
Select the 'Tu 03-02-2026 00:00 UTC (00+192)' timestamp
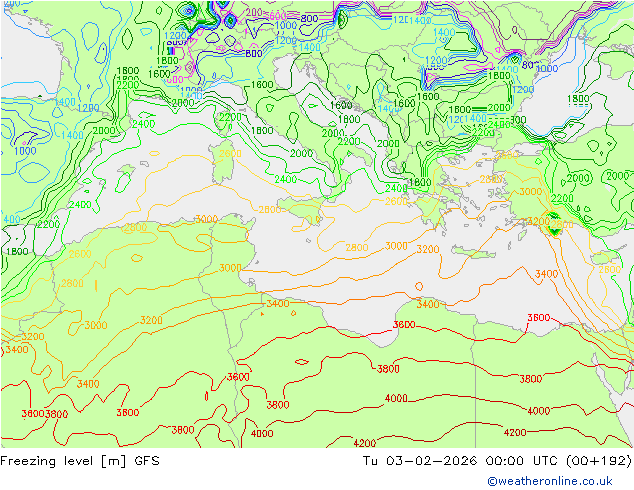(x=497, y=461)
